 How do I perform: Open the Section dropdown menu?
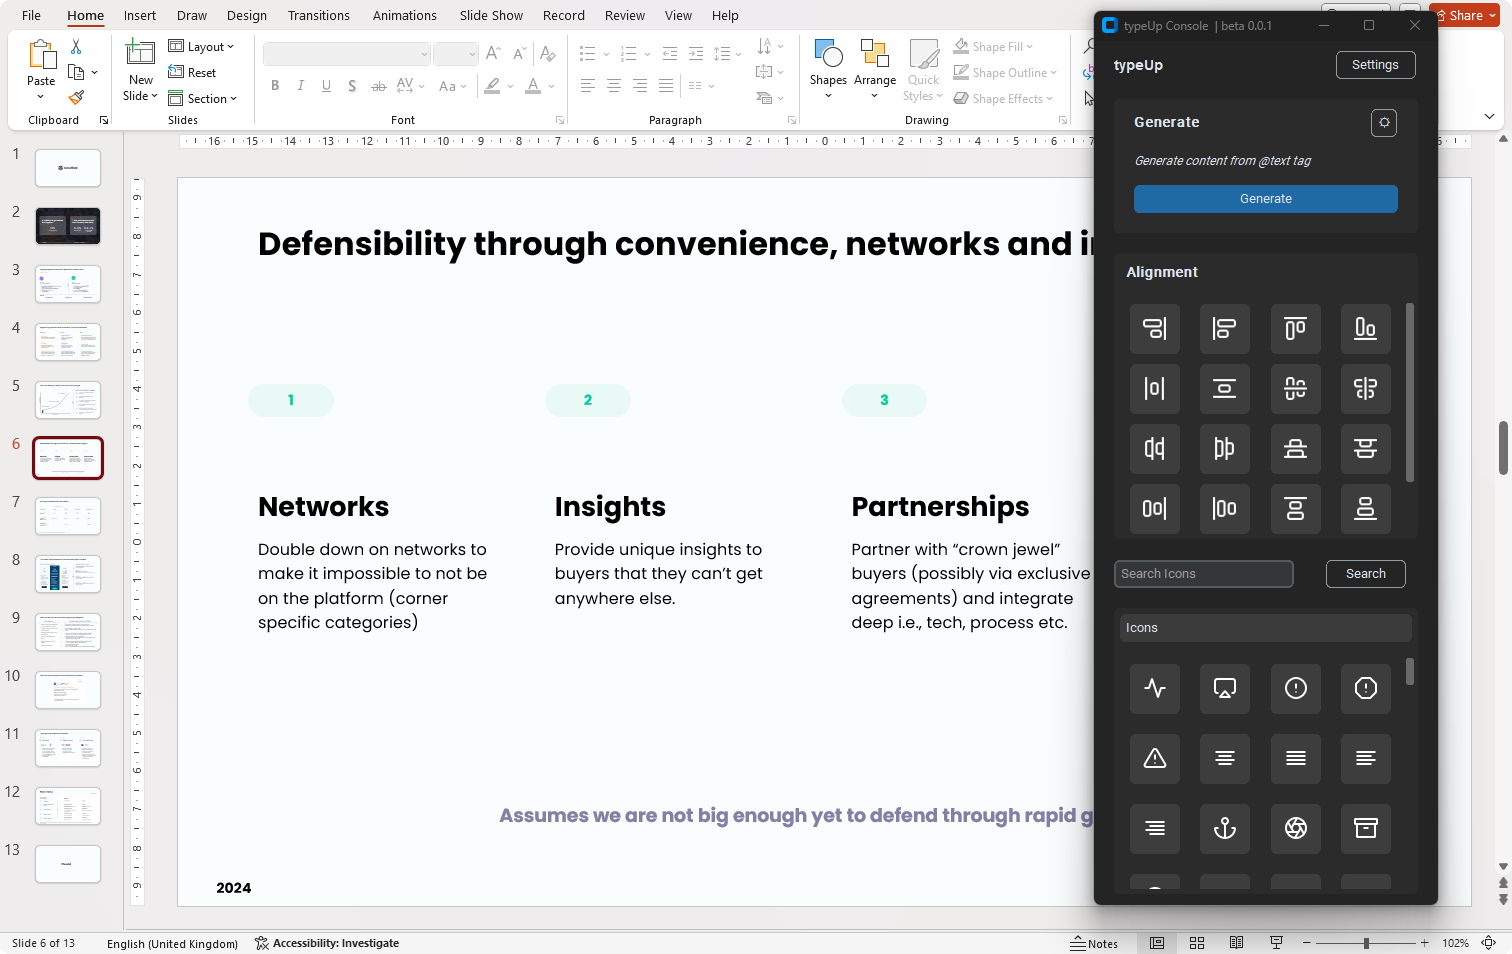pos(203,99)
